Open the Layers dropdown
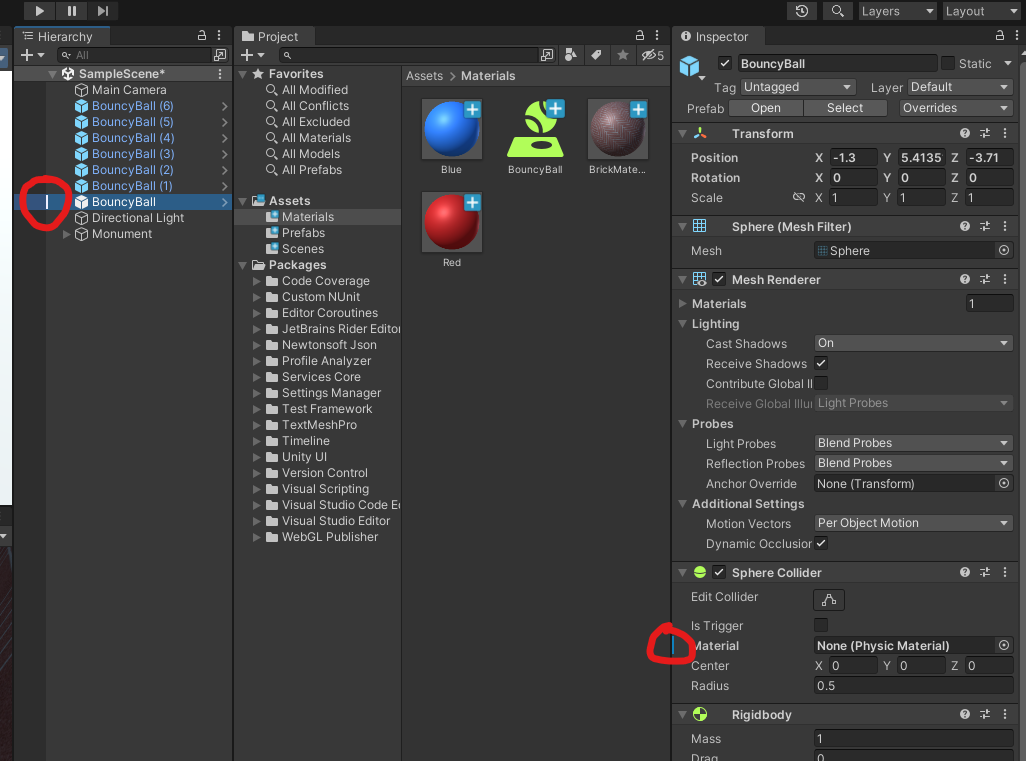This screenshot has width=1026, height=761. pos(897,11)
